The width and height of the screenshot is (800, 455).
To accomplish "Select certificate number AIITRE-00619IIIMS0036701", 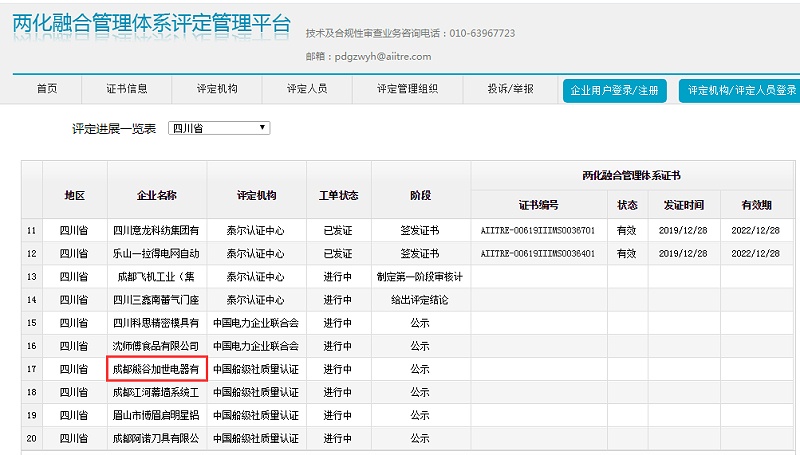I will (538, 230).
